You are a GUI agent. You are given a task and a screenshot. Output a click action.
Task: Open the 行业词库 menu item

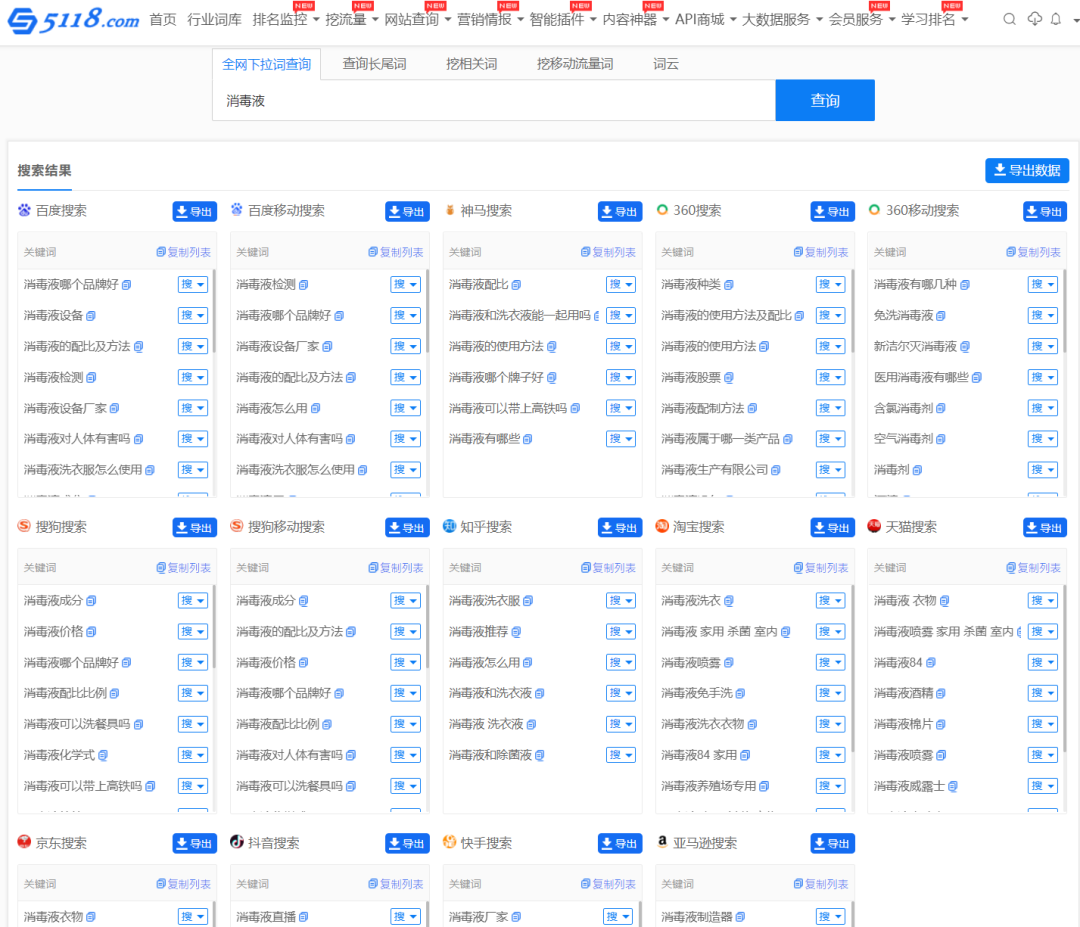pos(214,19)
